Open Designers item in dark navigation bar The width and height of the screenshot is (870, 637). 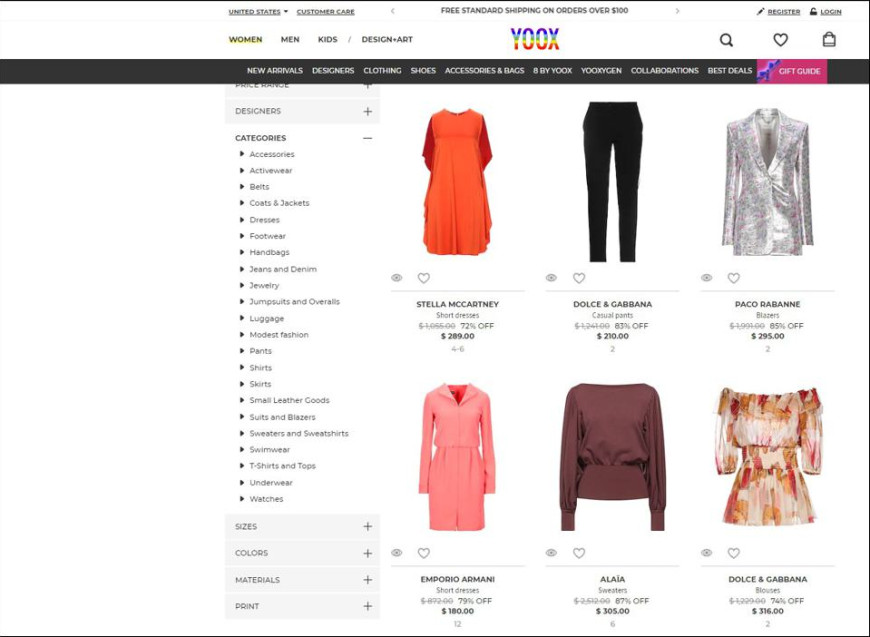point(333,71)
